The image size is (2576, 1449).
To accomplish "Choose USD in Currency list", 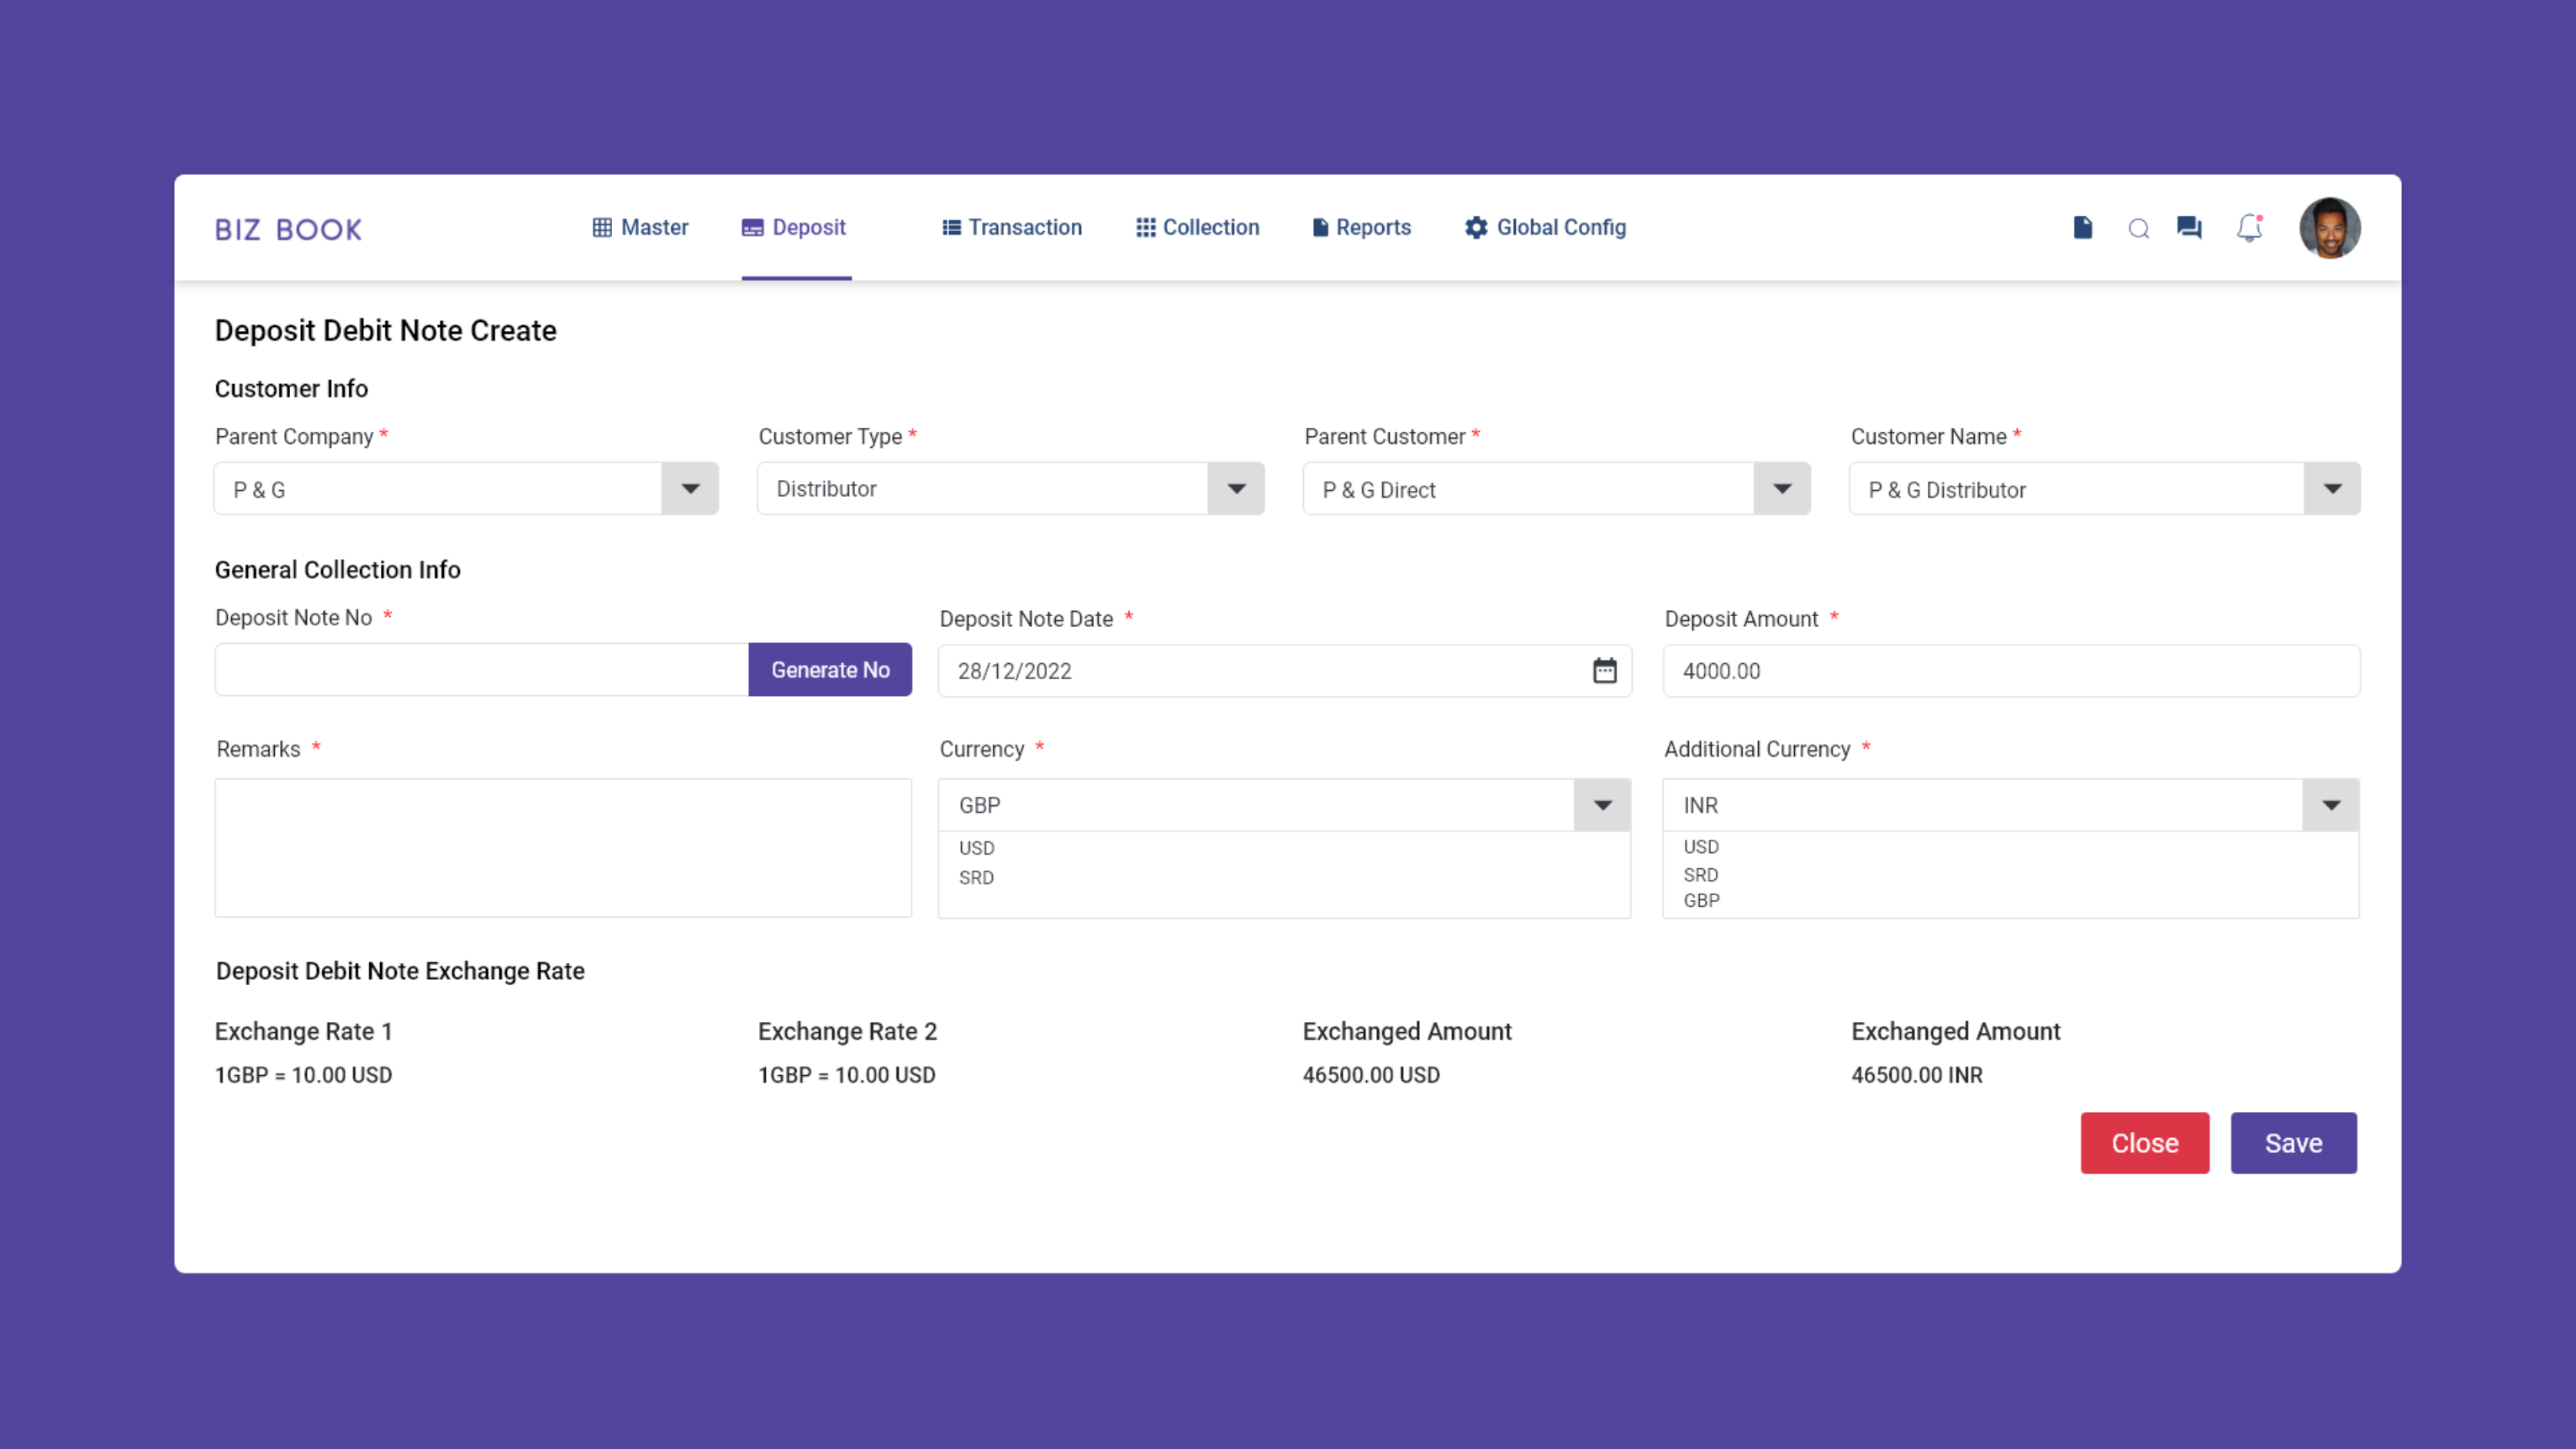I will 976,848.
